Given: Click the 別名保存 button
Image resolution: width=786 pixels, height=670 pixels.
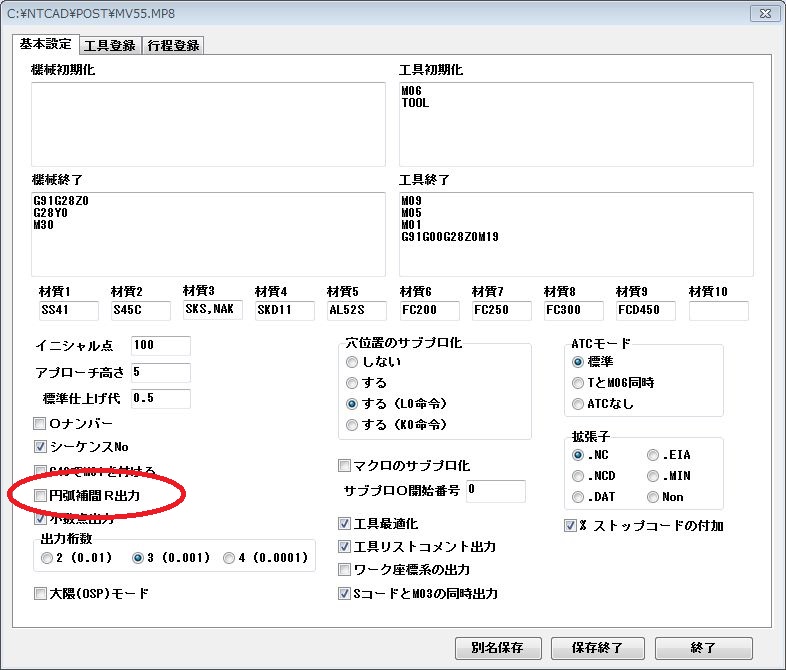Looking at the screenshot, I should coord(498,648).
